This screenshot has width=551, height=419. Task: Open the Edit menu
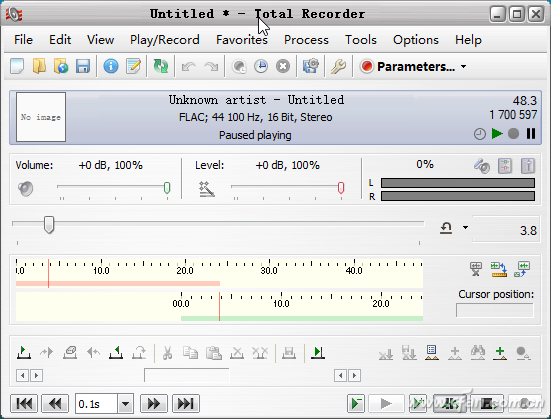(x=60, y=40)
